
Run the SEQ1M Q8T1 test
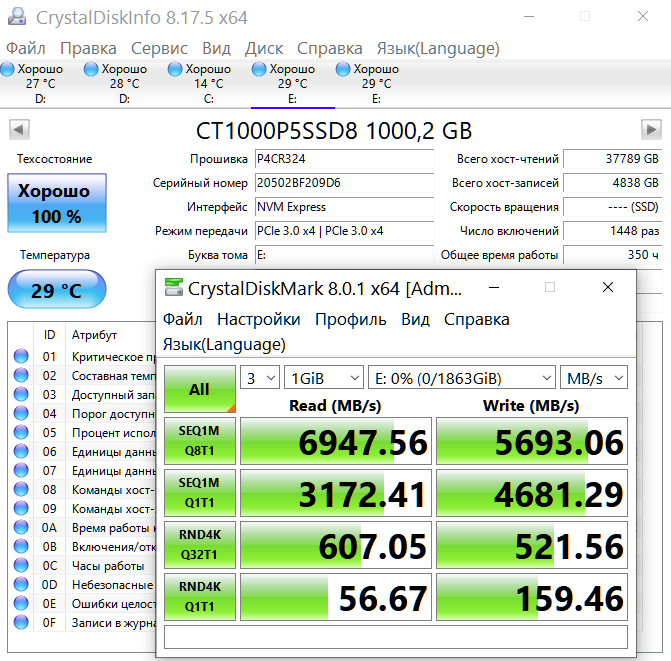pyautogui.click(x=200, y=441)
